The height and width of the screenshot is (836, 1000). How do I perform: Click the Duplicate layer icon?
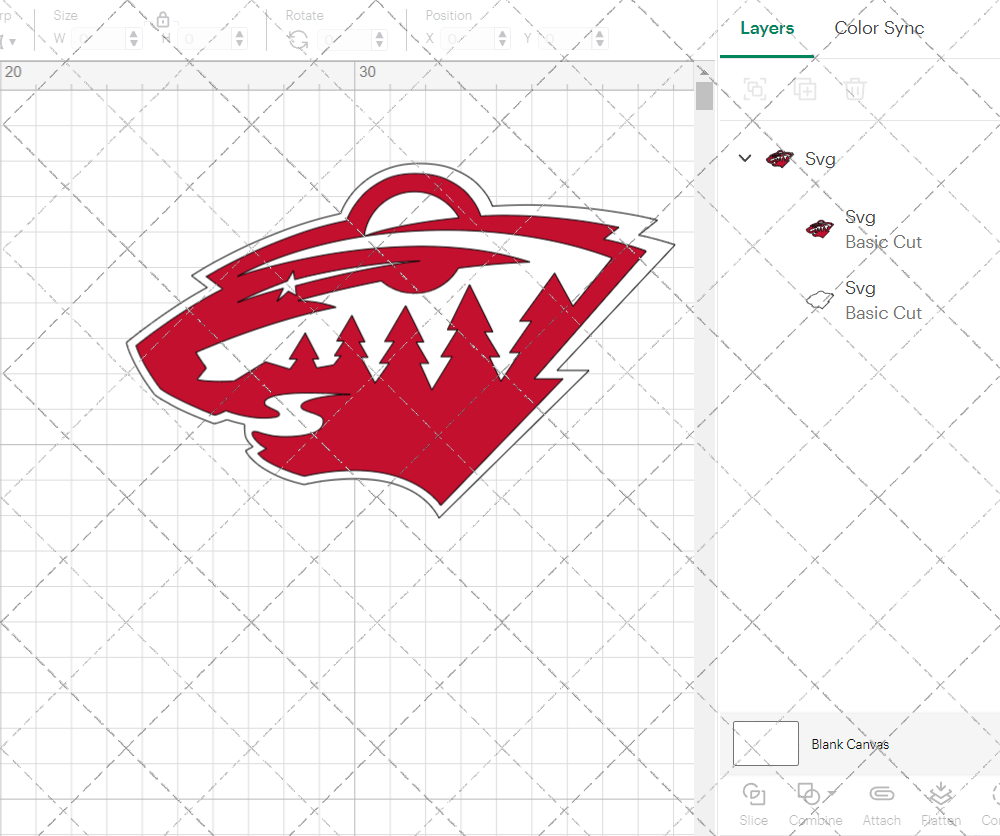805,89
